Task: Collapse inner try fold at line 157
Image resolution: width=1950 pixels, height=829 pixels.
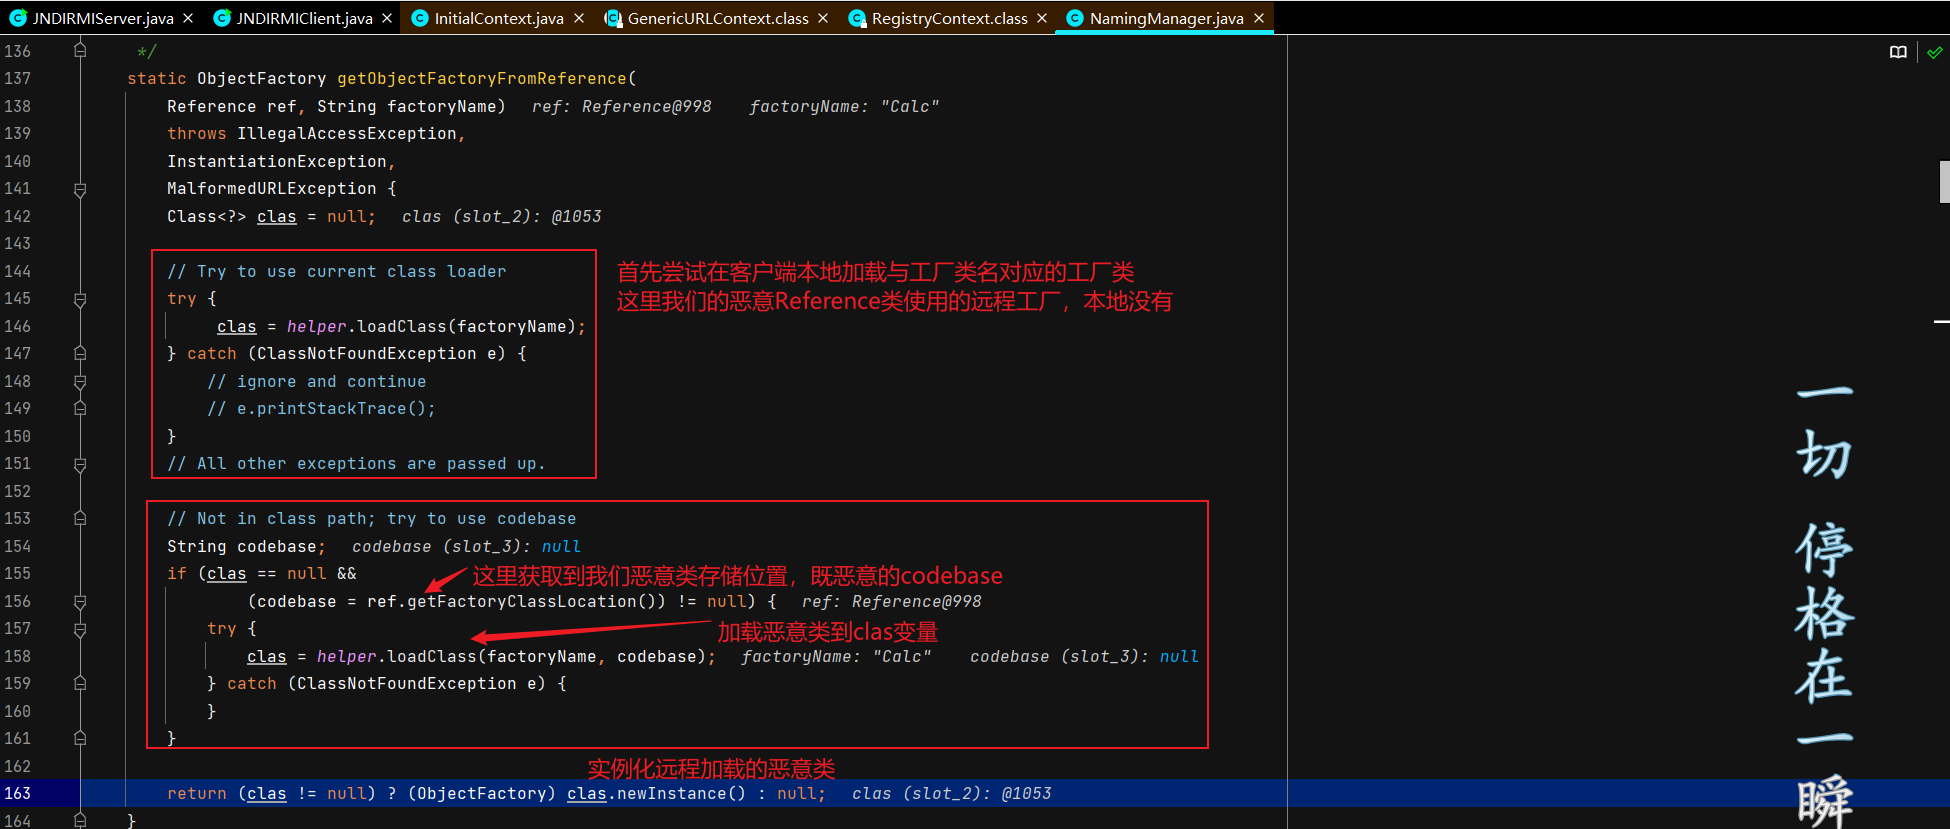Action: tap(80, 629)
